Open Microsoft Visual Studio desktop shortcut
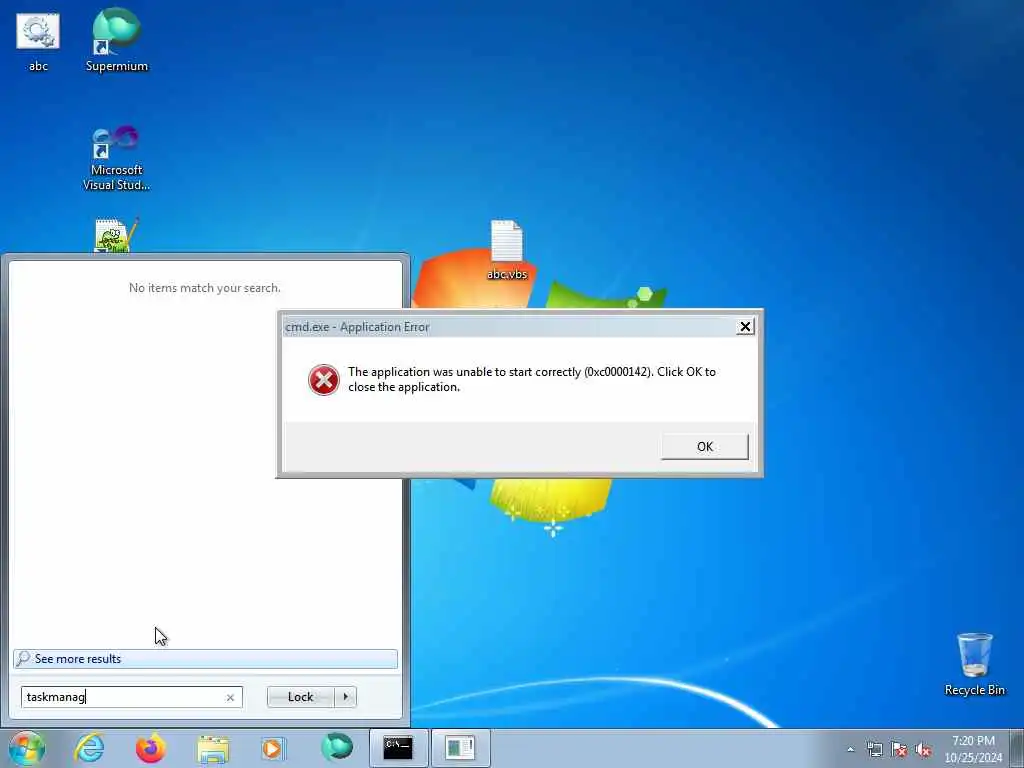Screen dimensions: 1024x768 point(116,158)
